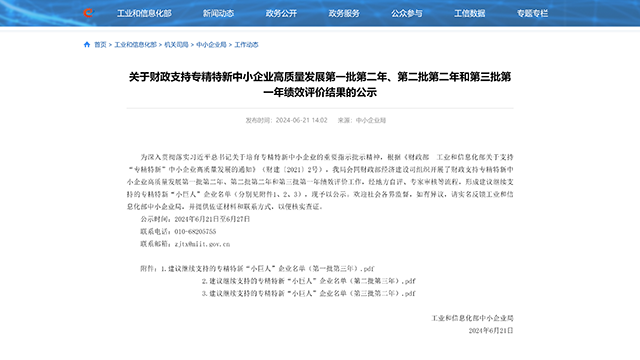Open 政务公开 navigation menu
Viewport: 640px width, 360px height.
tap(281, 13)
